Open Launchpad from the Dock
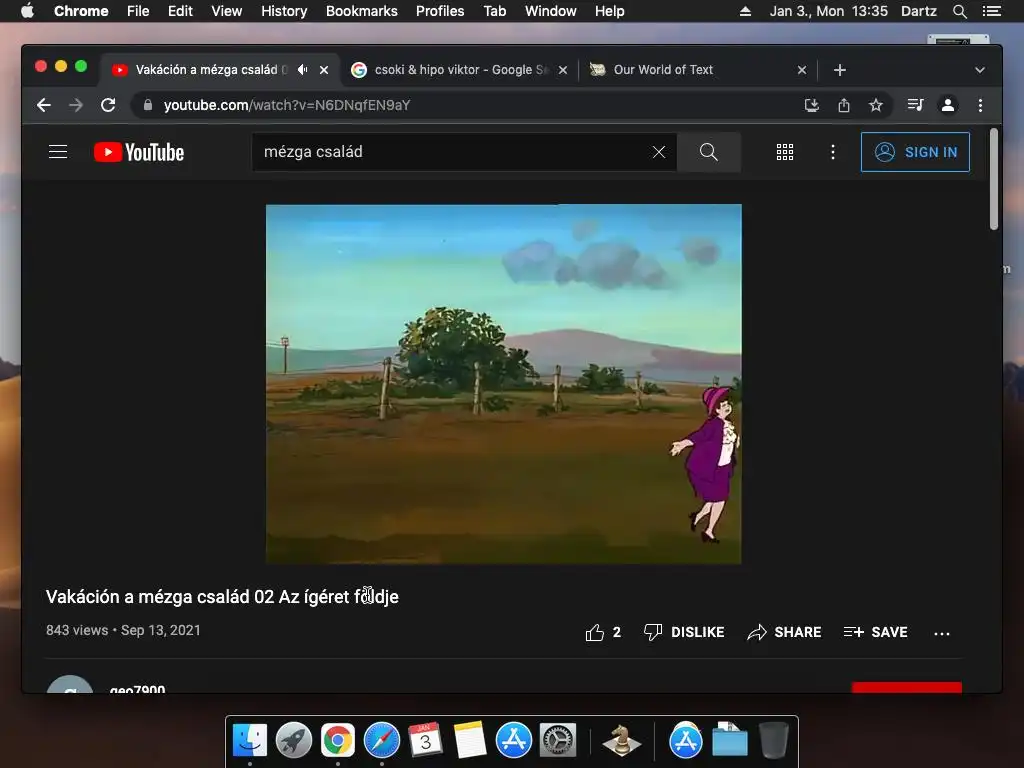Image resolution: width=1024 pixels, height=768 pixels. pos(293,740)
